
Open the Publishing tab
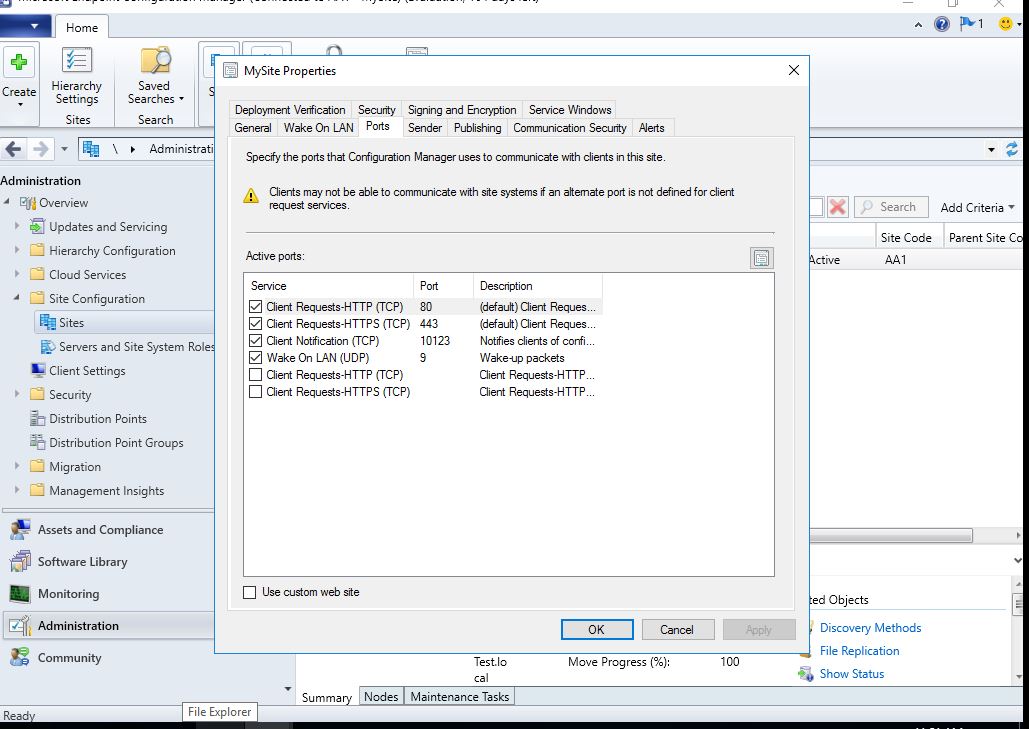pyautogui.click(x=477, y=128)
